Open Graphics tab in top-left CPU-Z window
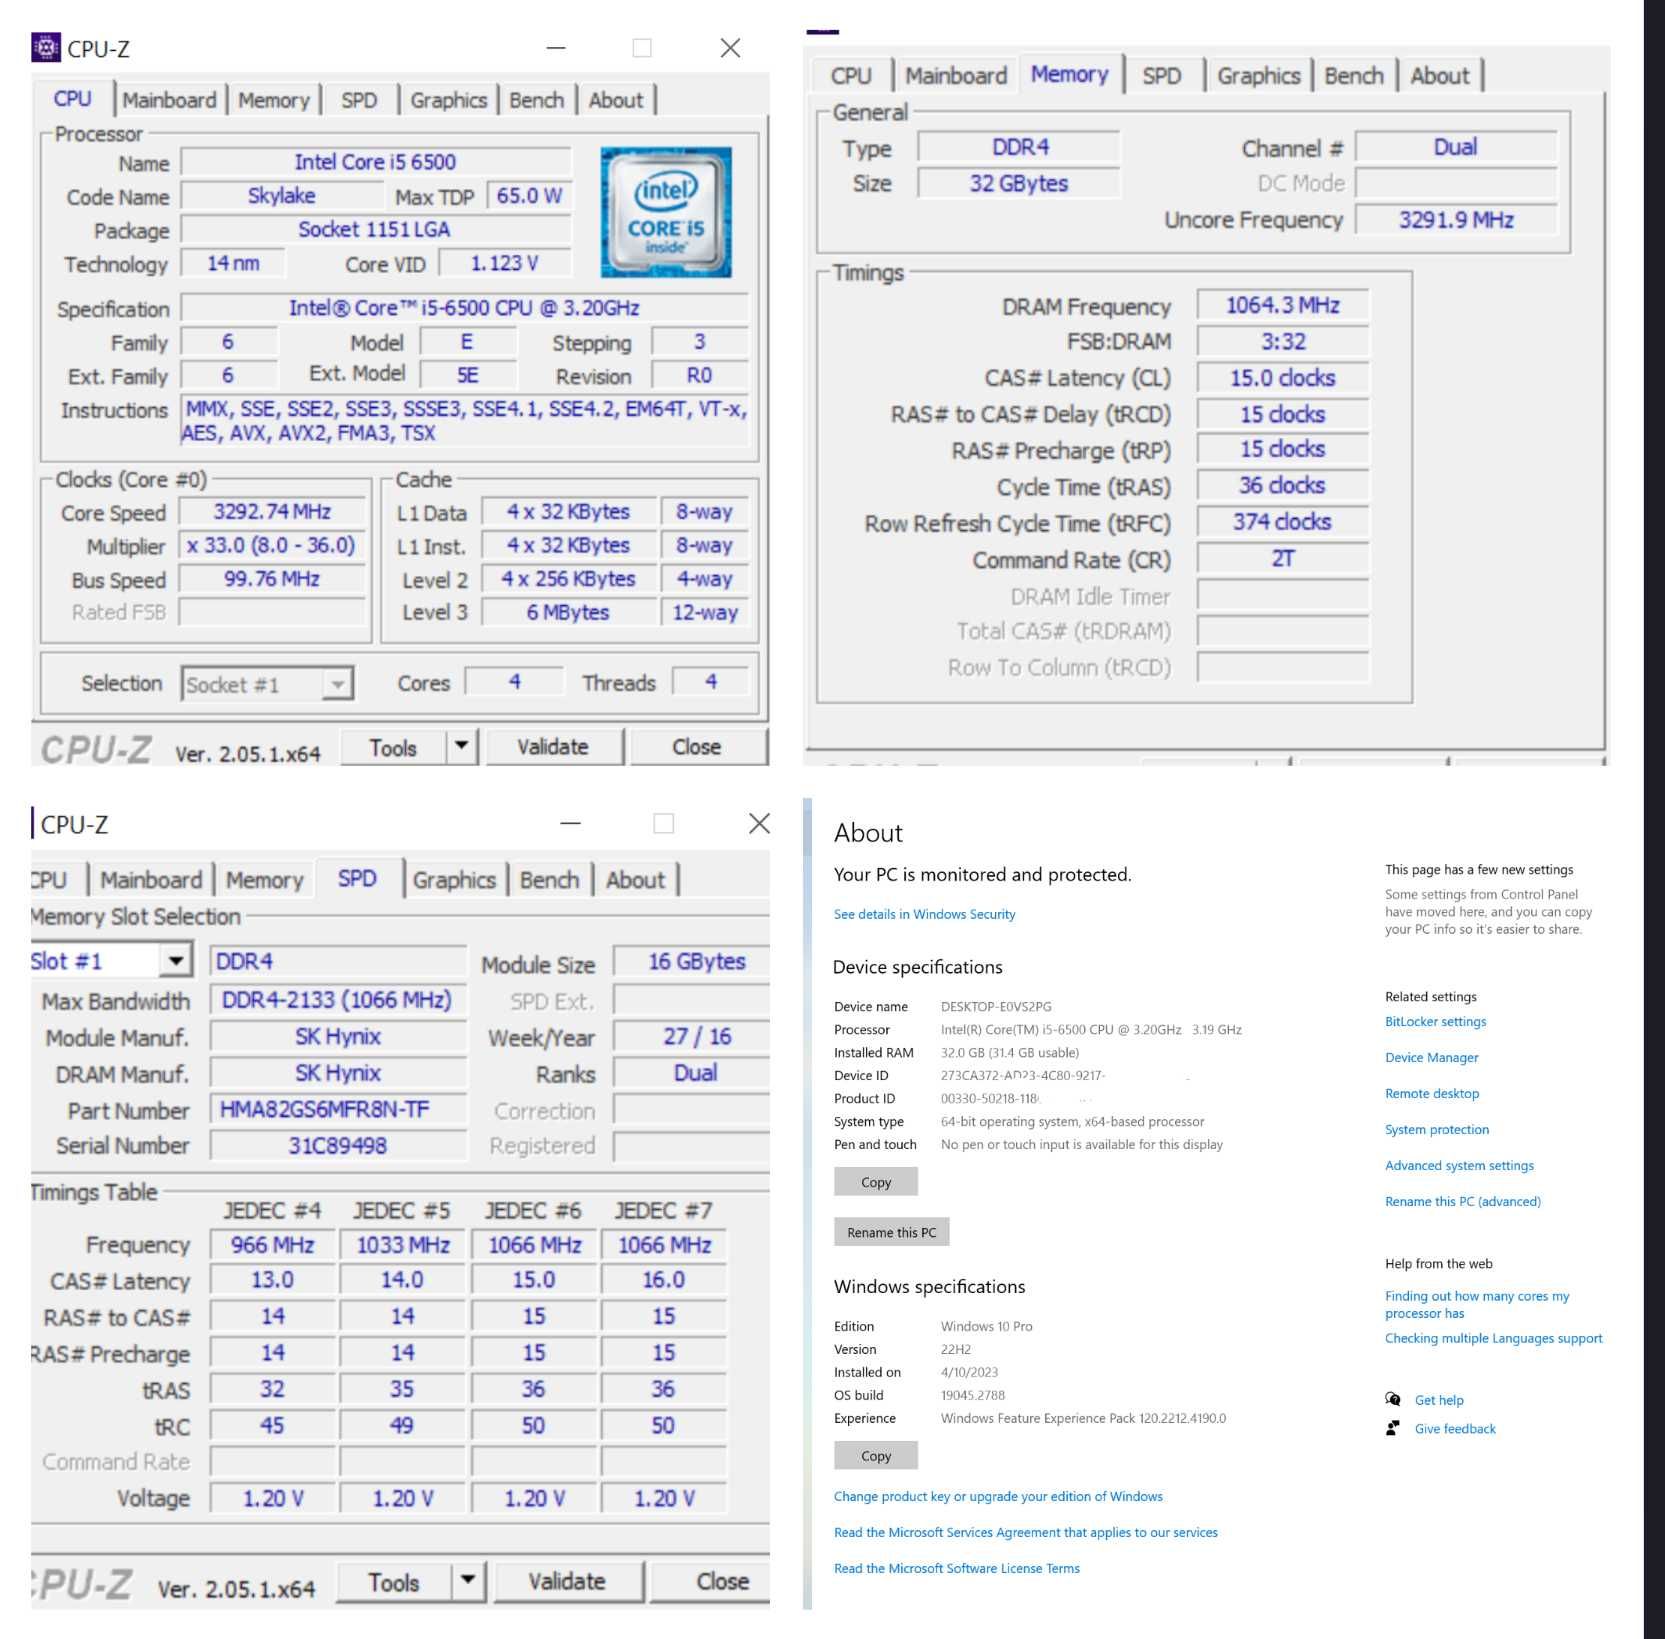 pyautogui.click(x=448, y=100)
